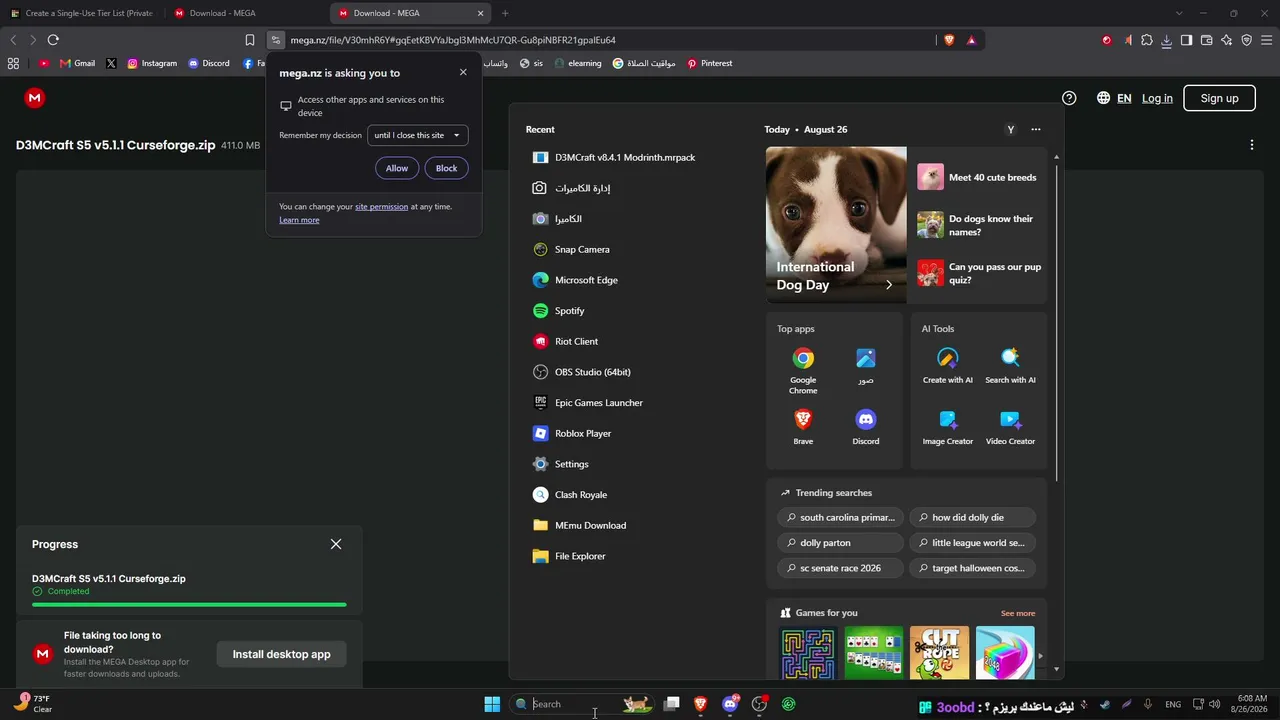1280x720 pixels.
Task: Open Brave browser from the taskbar
Action: tap(701, 704)
